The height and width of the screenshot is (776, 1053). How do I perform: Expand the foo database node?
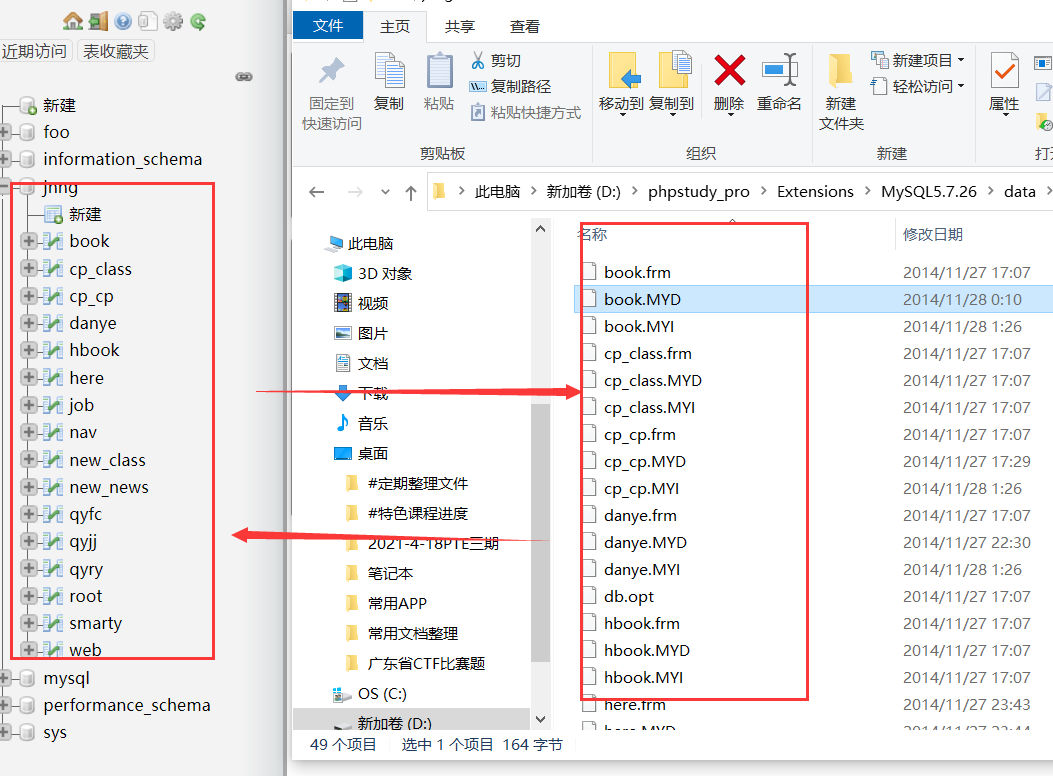coord(4,132)
